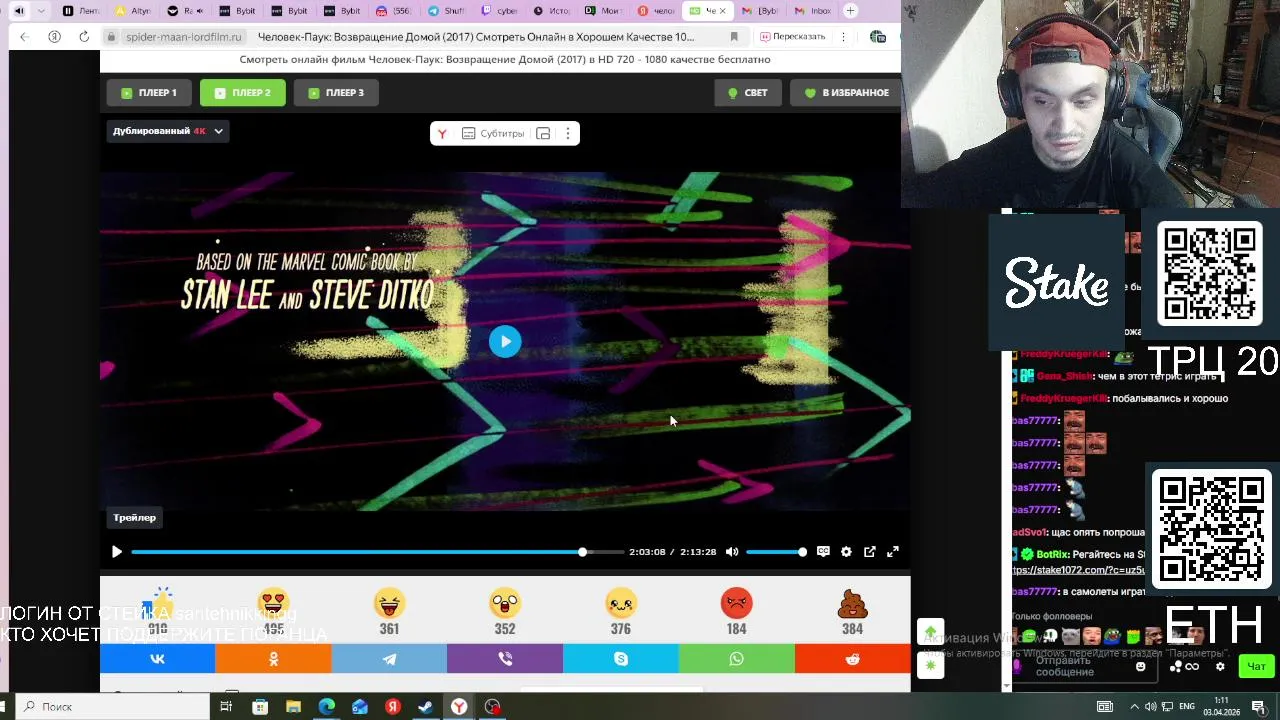Share the page via WhatsApp
This screenshot has width=1280, height=720.
point(737,659)
